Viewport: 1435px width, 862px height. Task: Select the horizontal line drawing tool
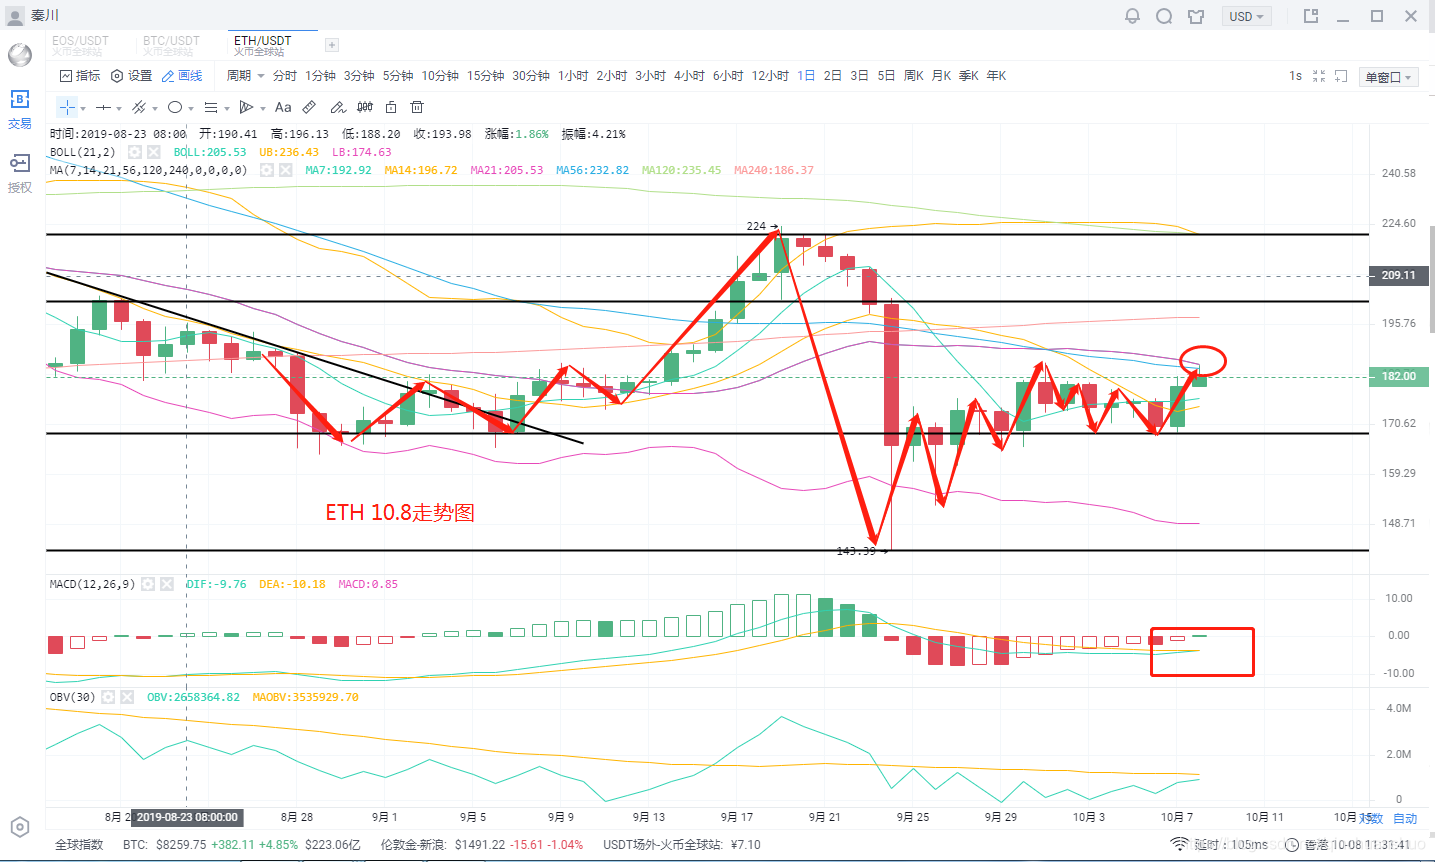click(x=103, y=107)
